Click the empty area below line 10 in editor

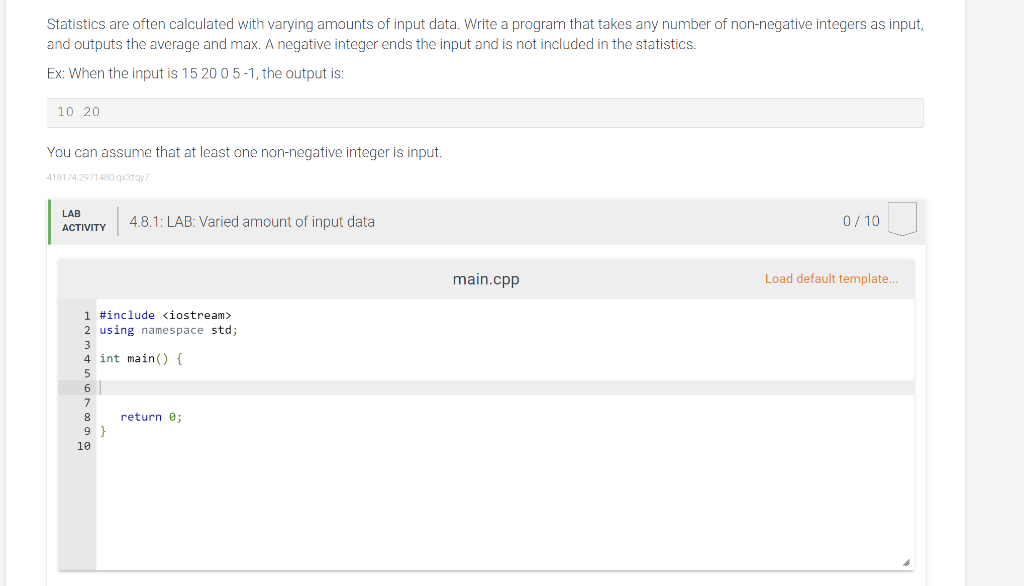pos(505,510)
